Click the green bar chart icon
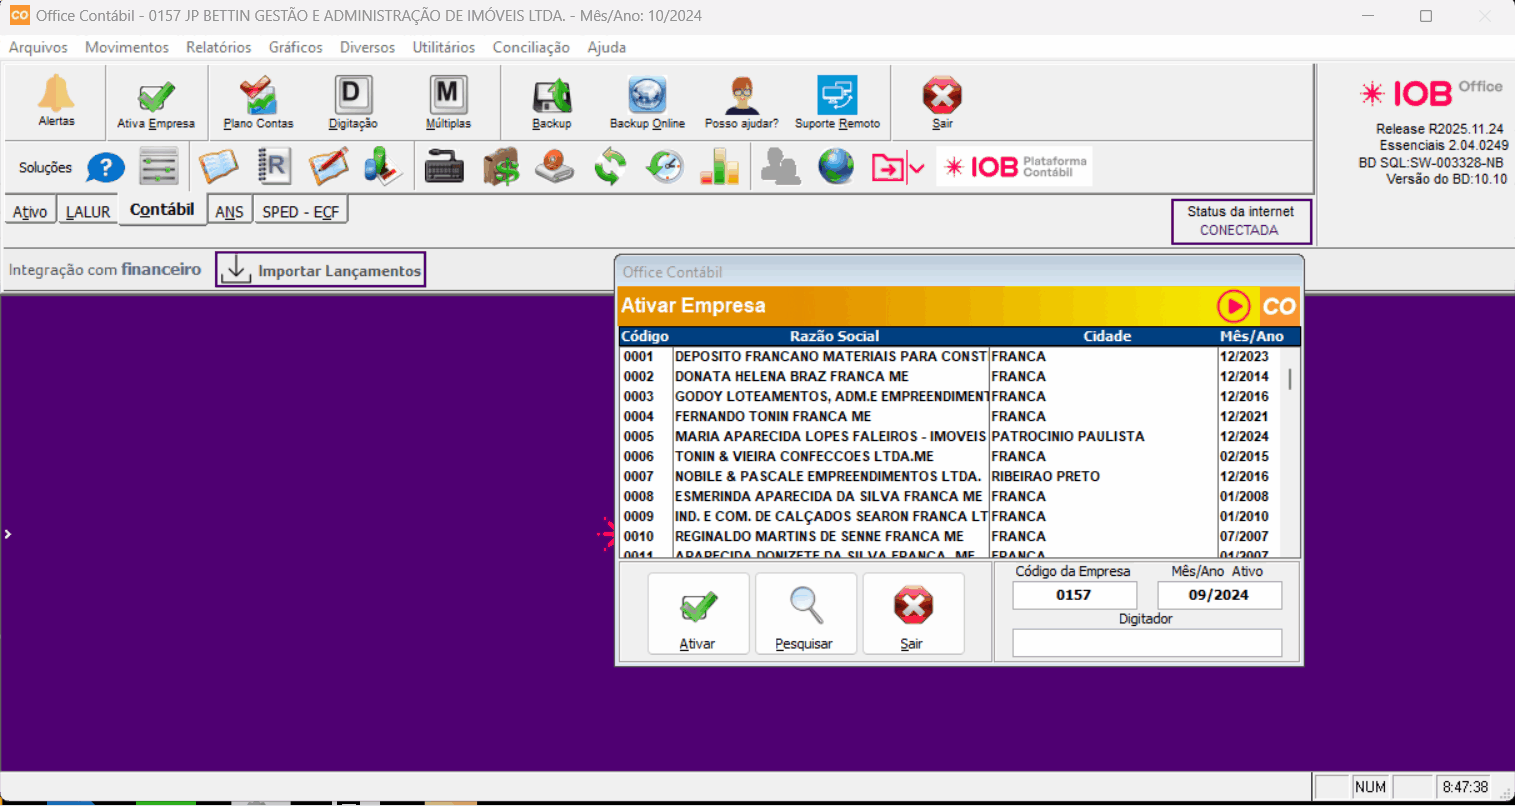The image size is (1515, 806). coord(719,167)
